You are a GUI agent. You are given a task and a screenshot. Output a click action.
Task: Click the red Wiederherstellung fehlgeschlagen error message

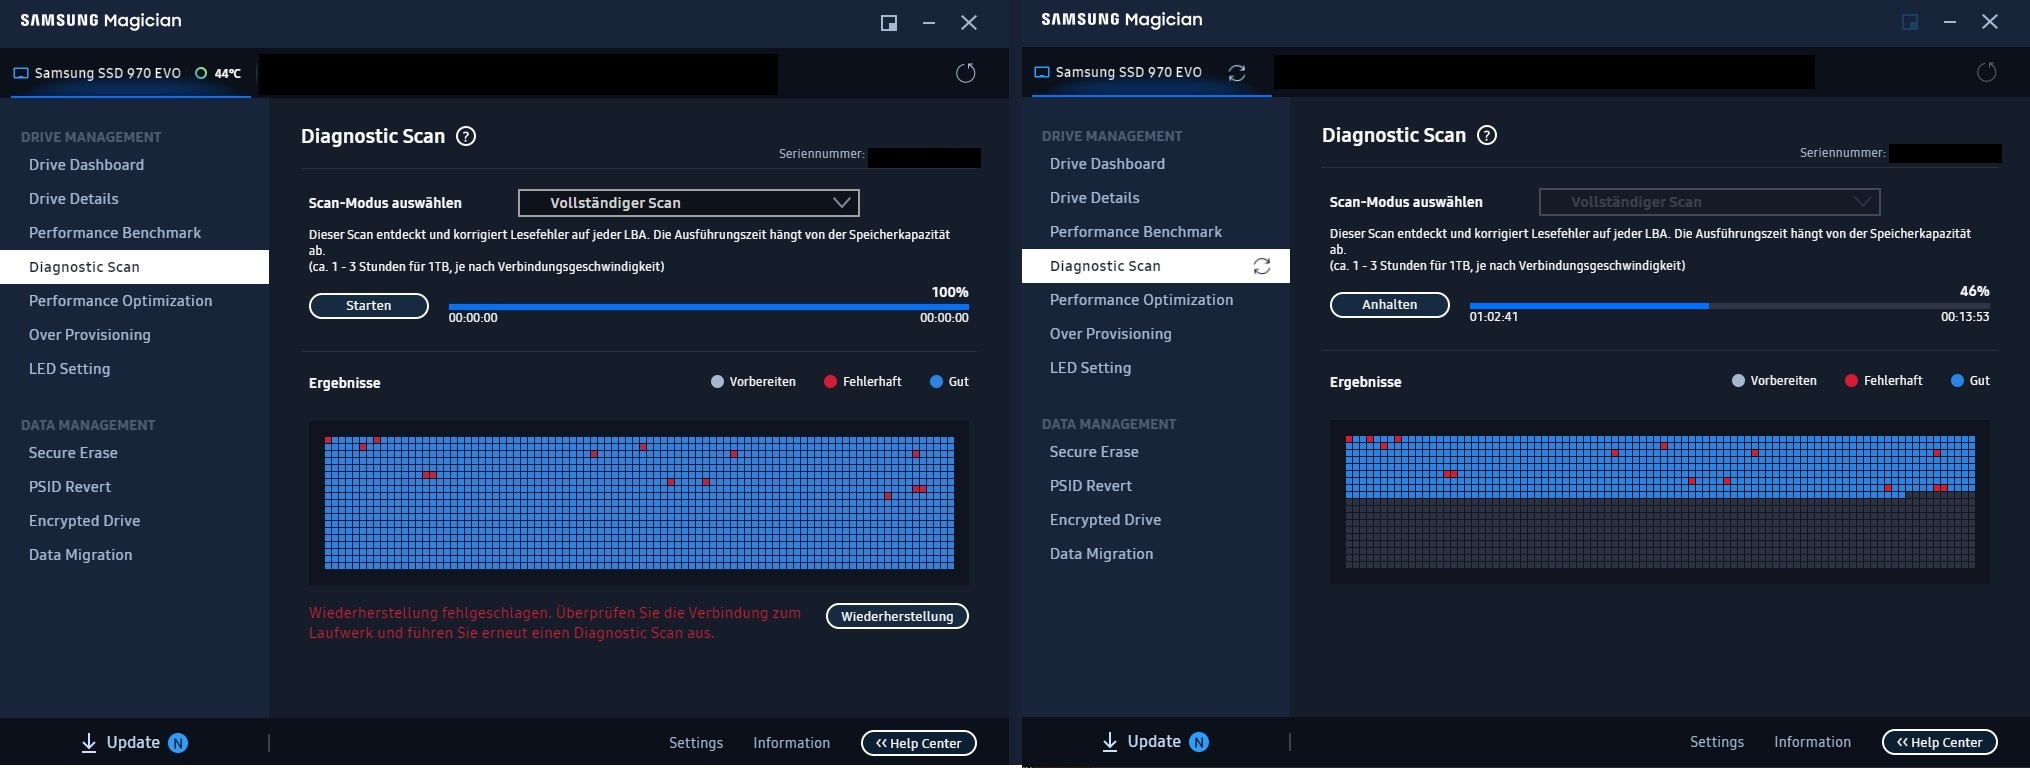(x=555, y=623)
